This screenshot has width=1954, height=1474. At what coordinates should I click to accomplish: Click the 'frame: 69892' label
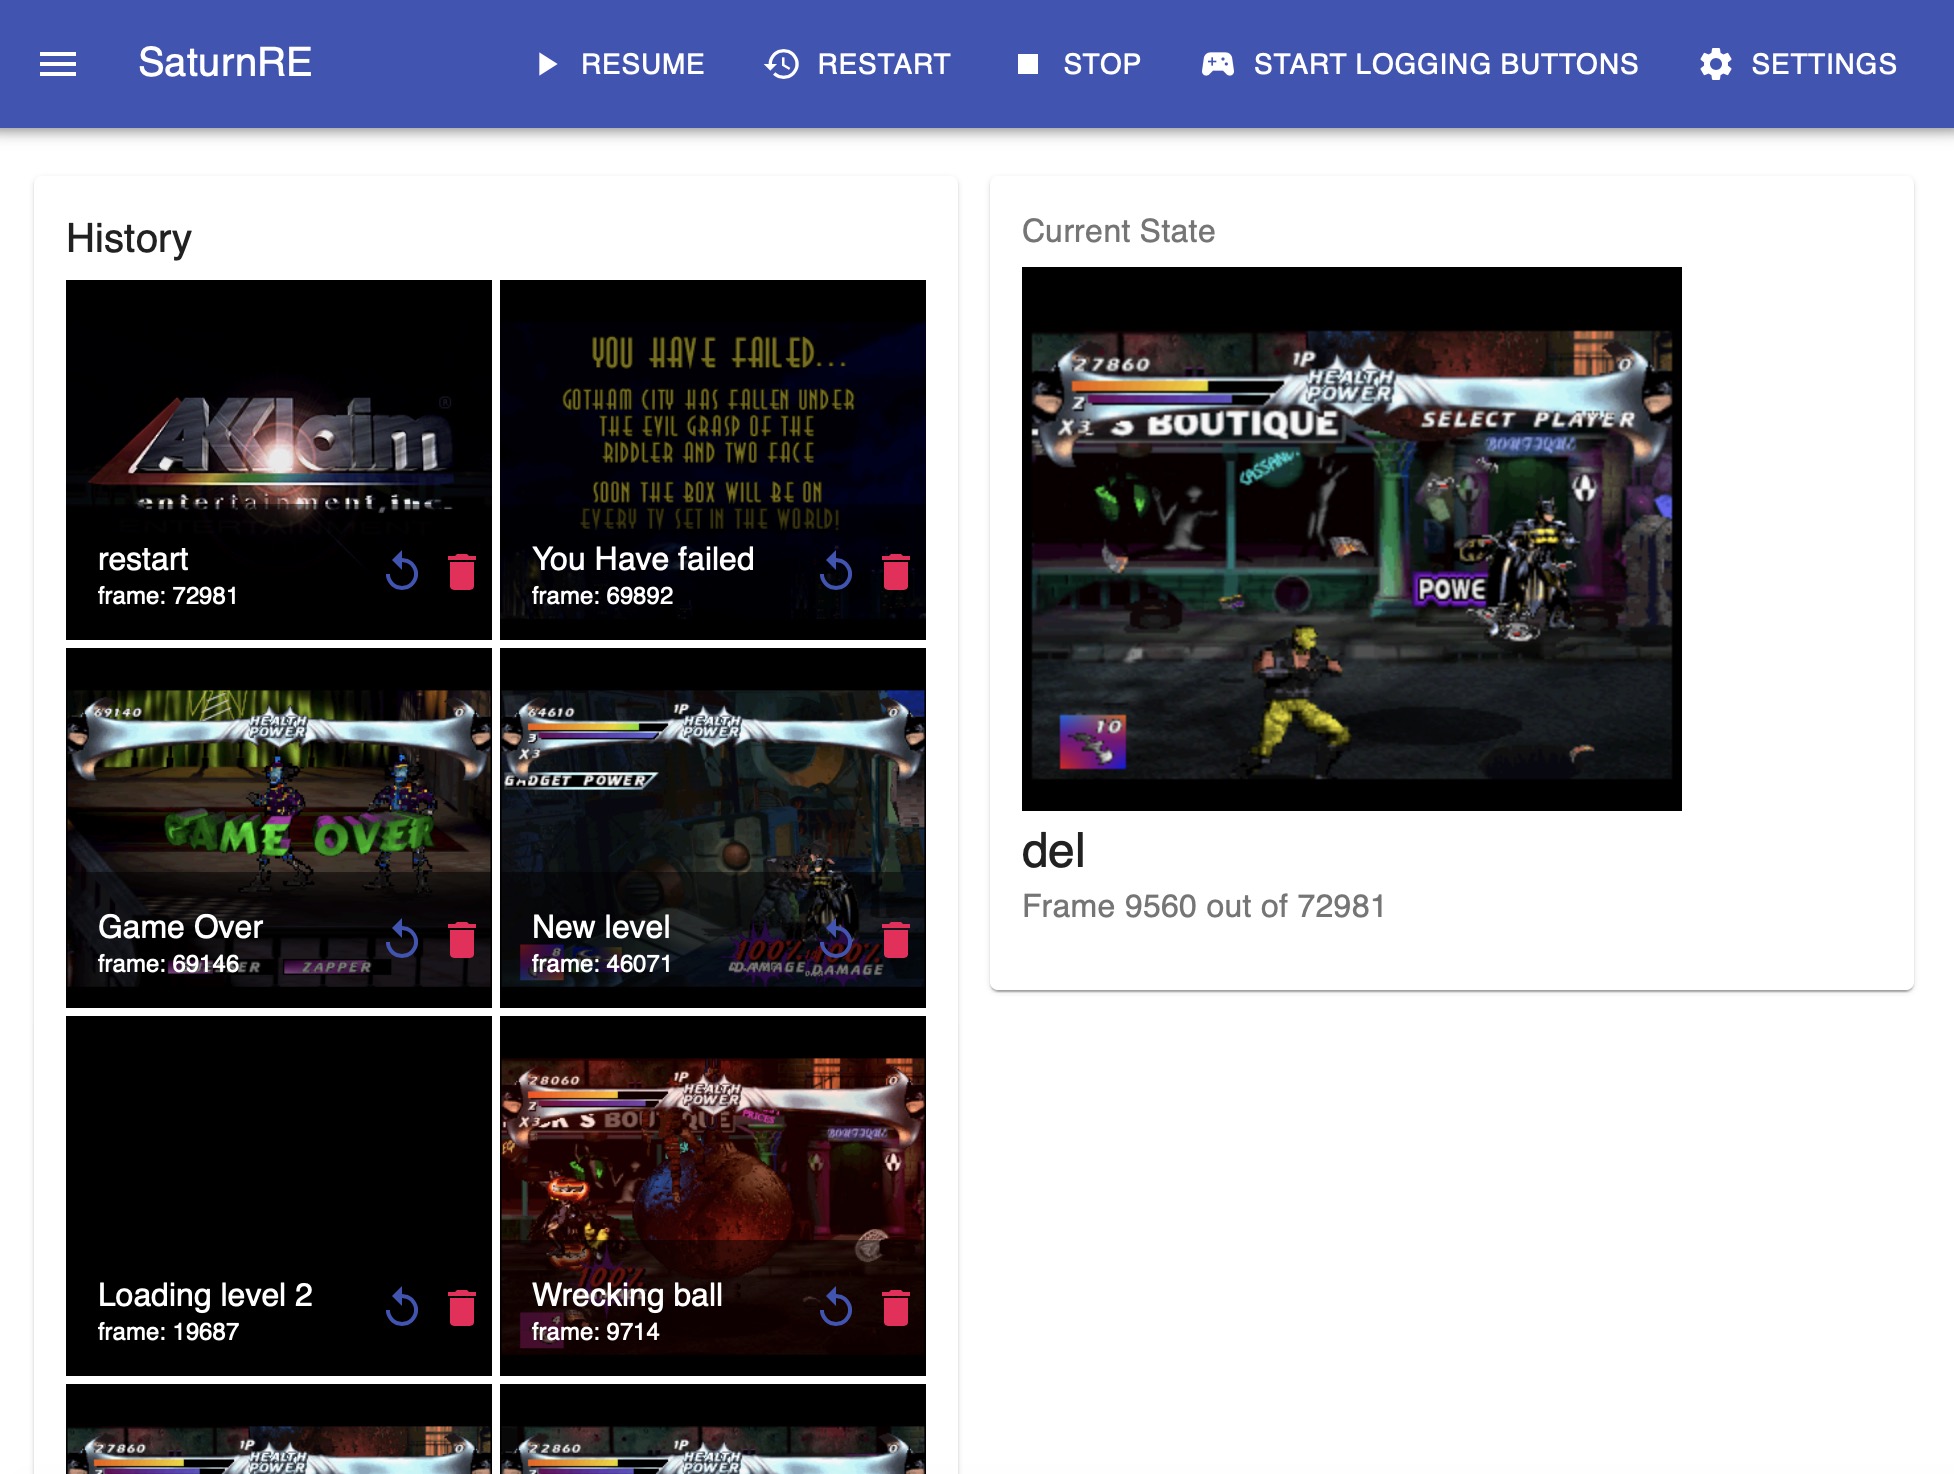(x=602, y=596)
